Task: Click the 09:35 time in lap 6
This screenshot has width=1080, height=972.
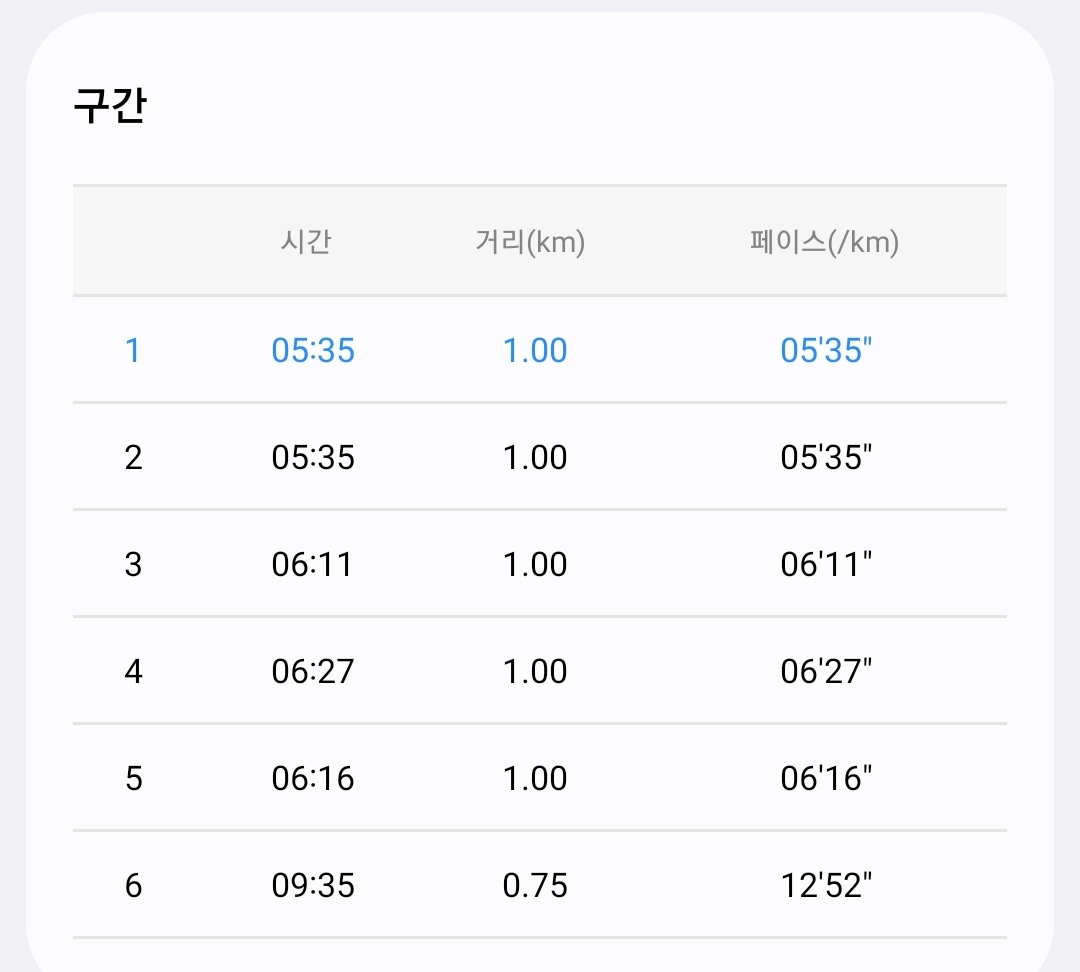Action: click(313, 886)
